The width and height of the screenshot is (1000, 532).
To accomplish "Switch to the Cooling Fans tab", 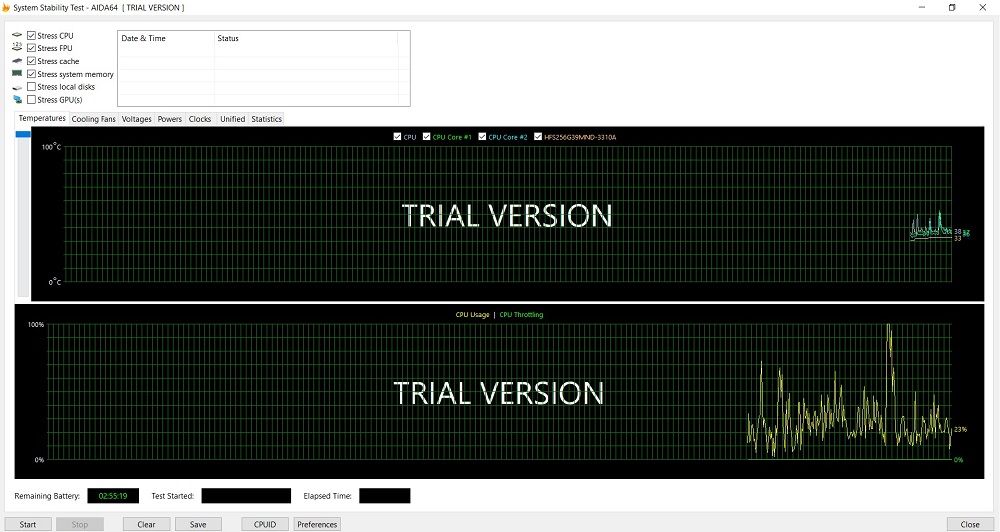I will (94, 119).
